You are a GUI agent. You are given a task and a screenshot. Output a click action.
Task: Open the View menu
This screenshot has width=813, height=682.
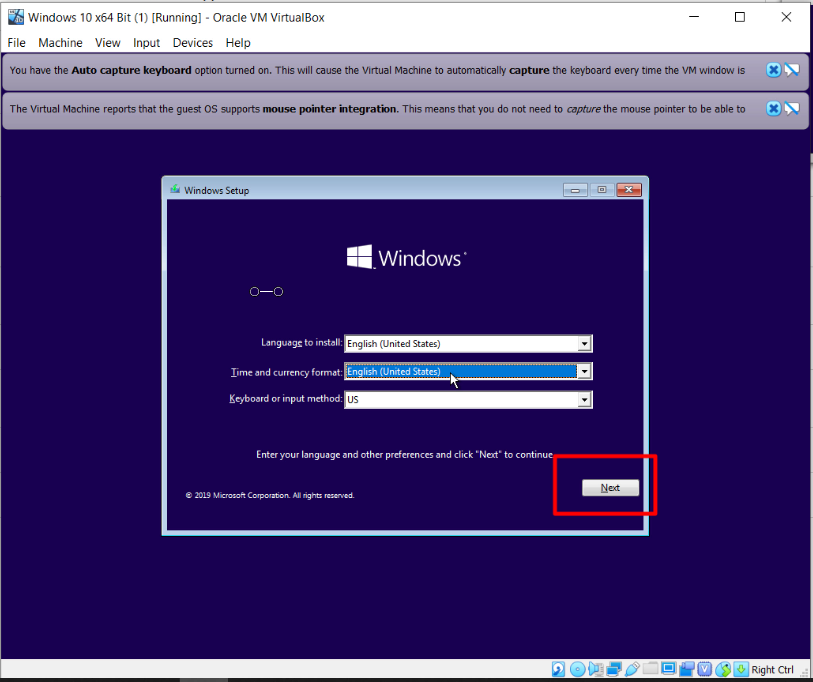(x=107, y=43)
